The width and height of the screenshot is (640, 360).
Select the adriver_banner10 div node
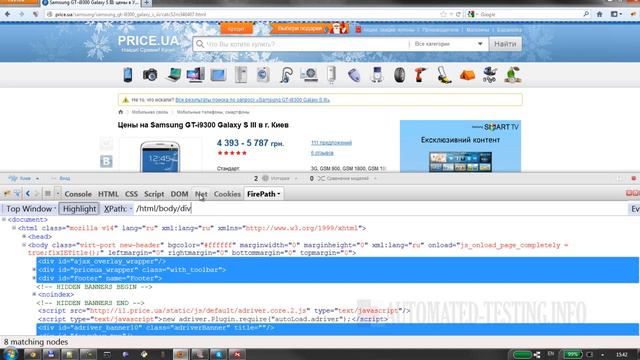pos(156,327)
